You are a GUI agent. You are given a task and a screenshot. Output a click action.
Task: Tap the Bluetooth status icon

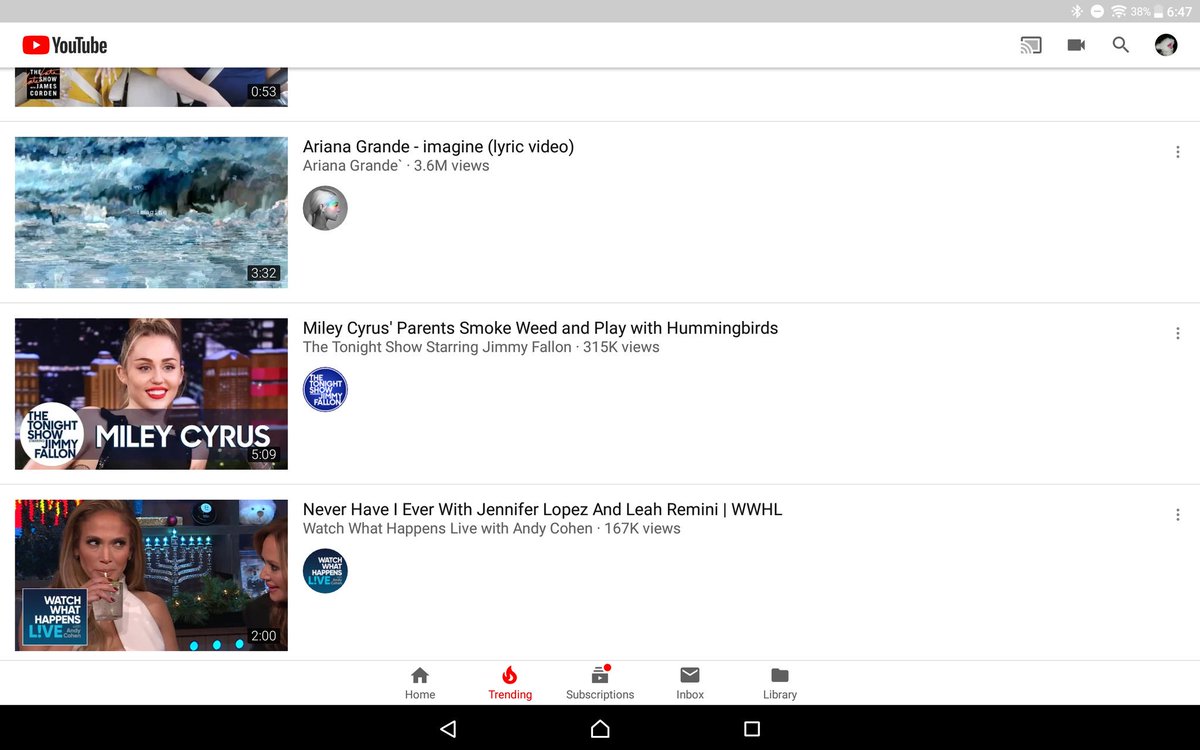click(x=1077, y=11)
